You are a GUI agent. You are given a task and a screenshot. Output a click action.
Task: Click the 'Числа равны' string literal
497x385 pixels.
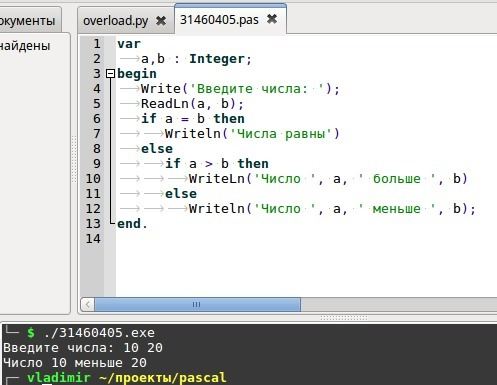click(281, 134)
